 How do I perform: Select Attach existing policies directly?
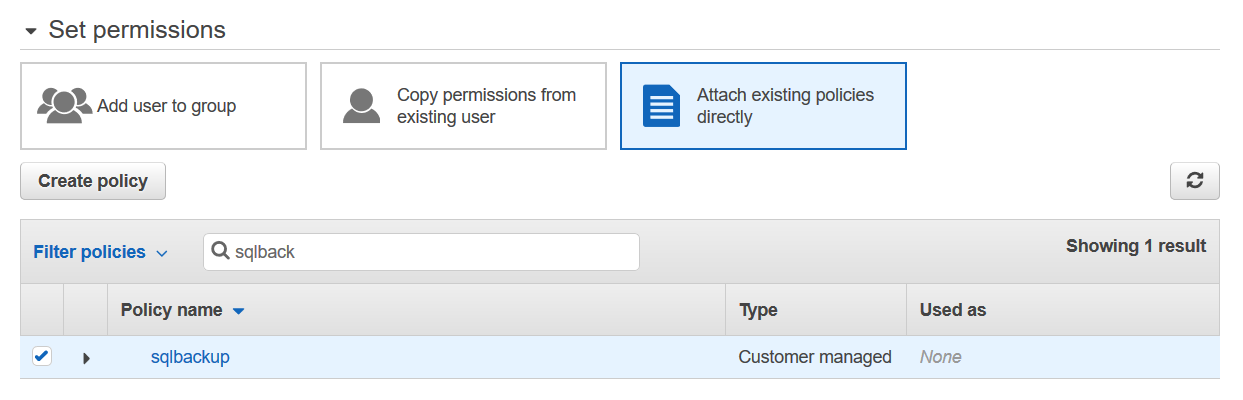(x=763, y=106)
